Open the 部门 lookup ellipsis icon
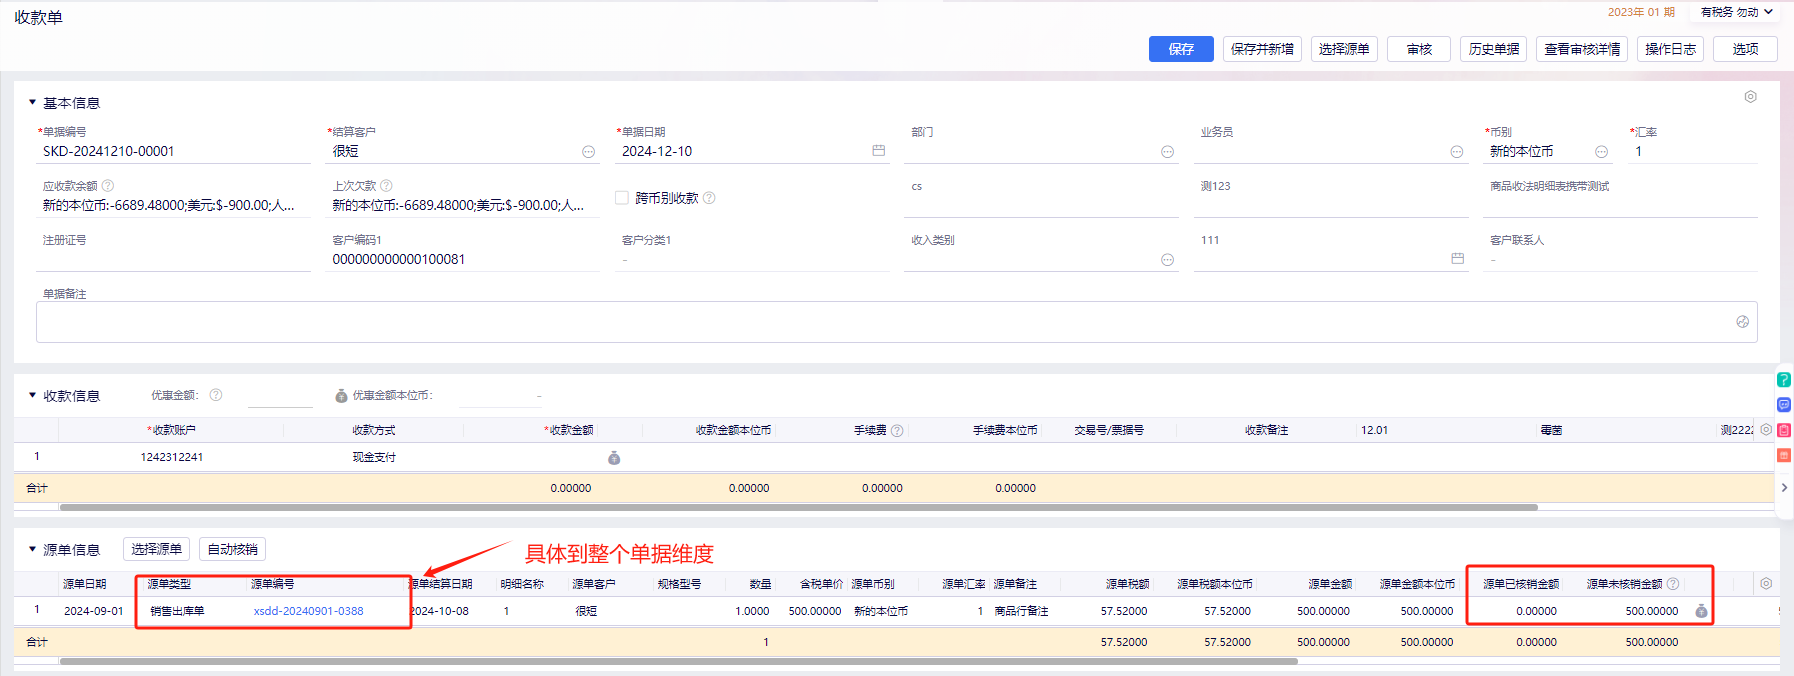The width and height of the screenshot is (1794, 676). pos(1167,152)
